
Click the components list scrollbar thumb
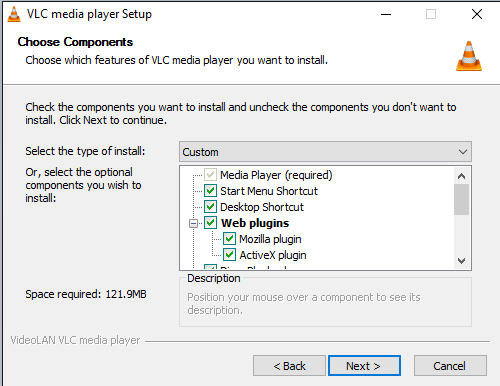click(x=461, y=199)
